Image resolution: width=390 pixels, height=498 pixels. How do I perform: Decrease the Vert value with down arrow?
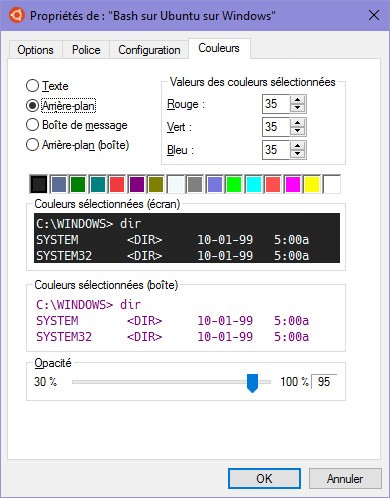[x=297, y=131]
